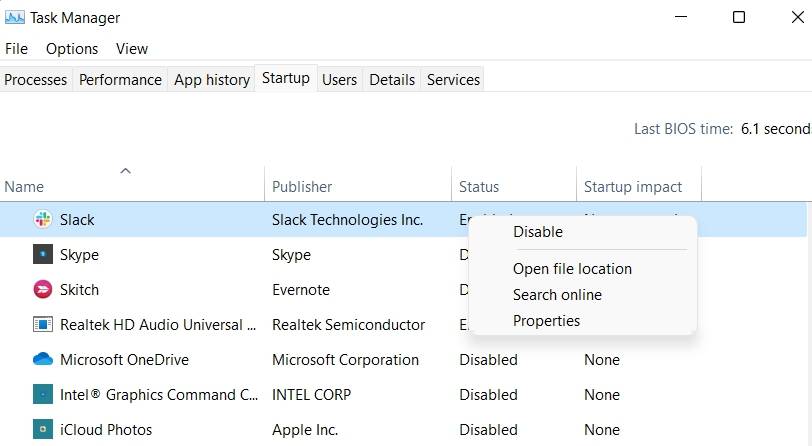Switch to the Processes tab

pyautogui.click(x=36, y=80)
